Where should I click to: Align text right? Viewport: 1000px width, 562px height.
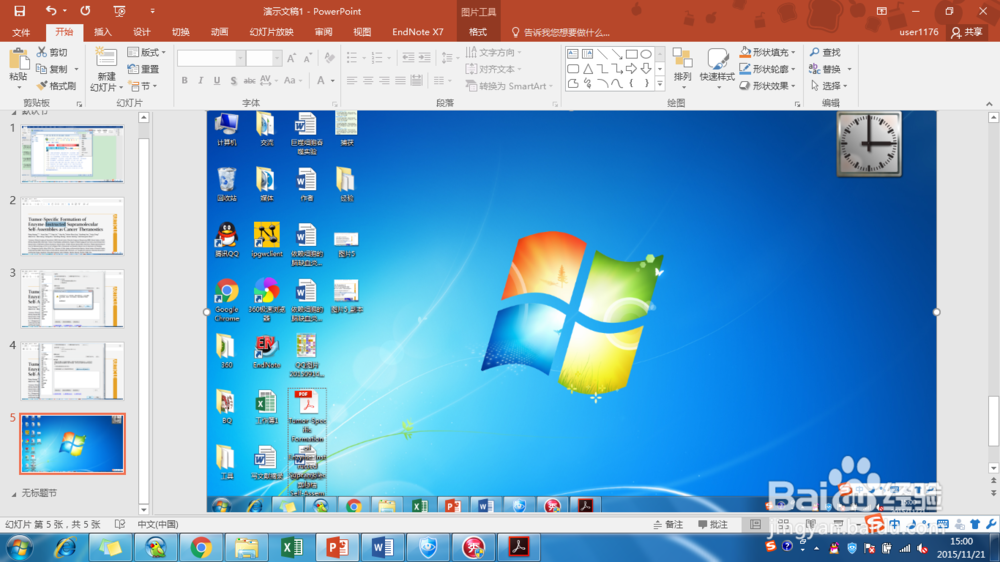coord(384,80)
